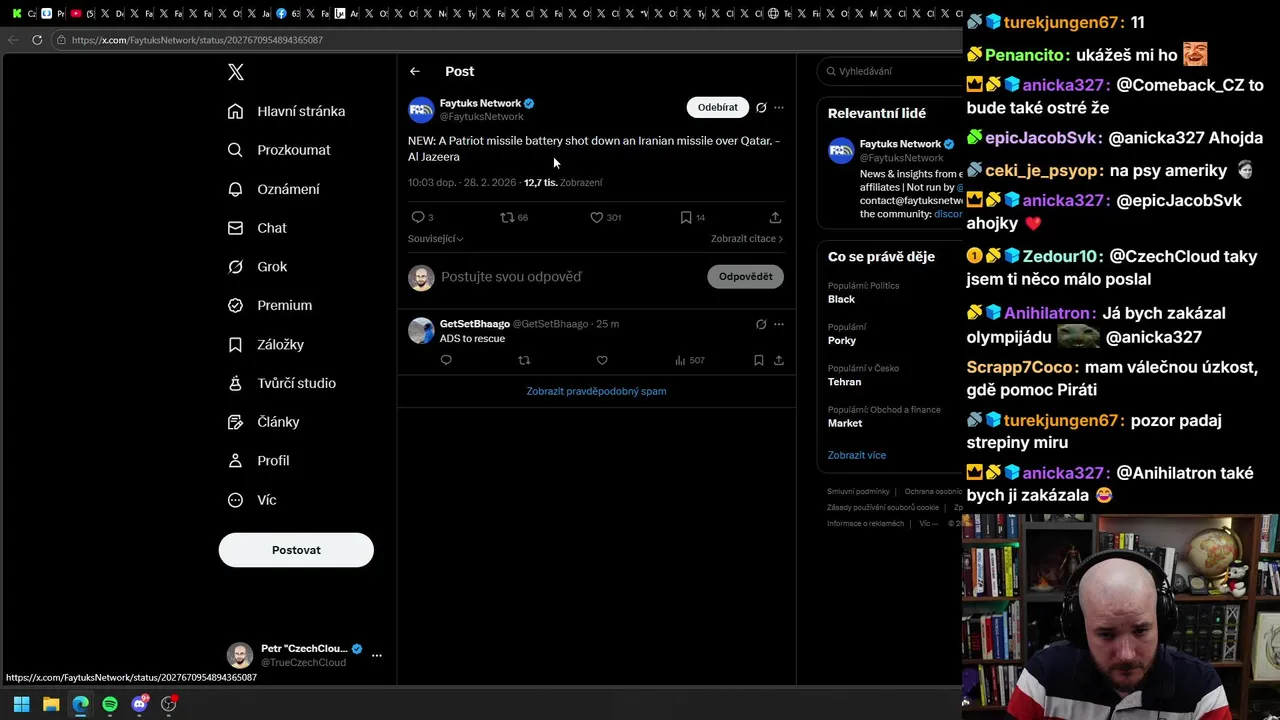Open Víc more options icon

click(235, 500)
